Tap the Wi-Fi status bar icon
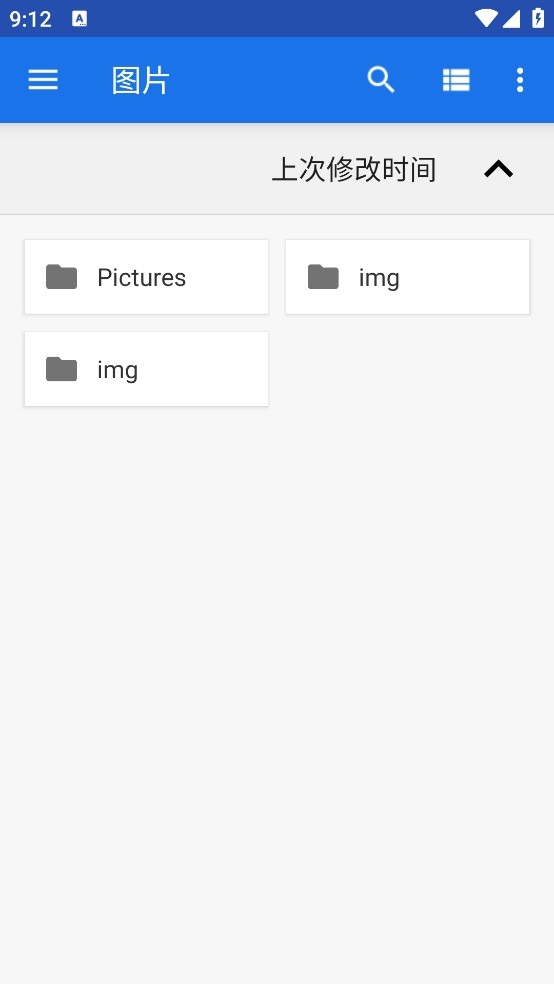554x984 pixels. click(x=486, y=18)
